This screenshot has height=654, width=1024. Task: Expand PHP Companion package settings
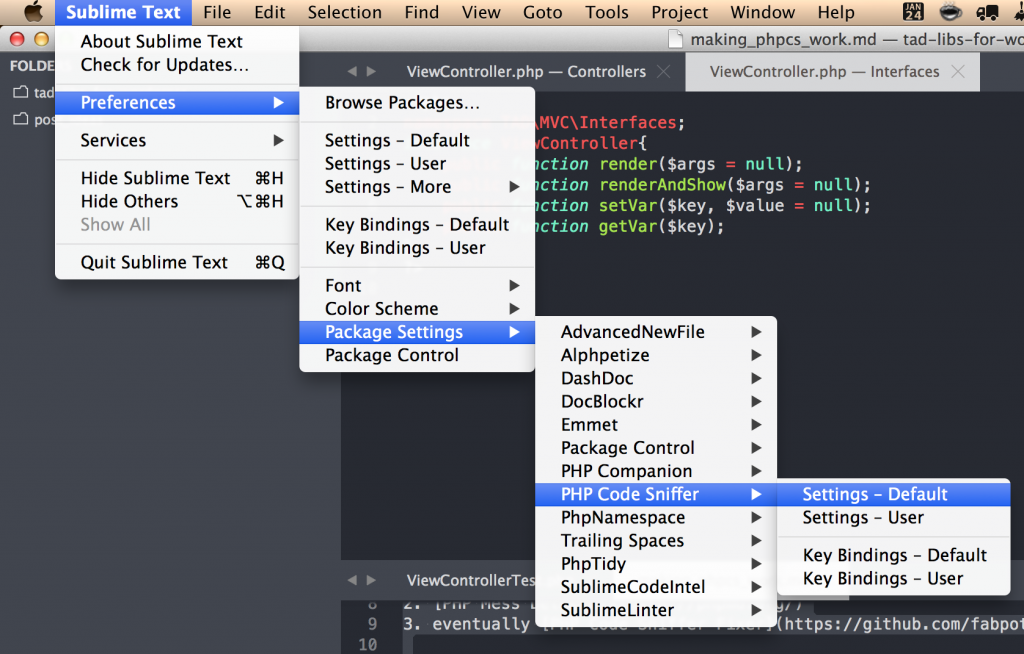[x=656, y=471]
